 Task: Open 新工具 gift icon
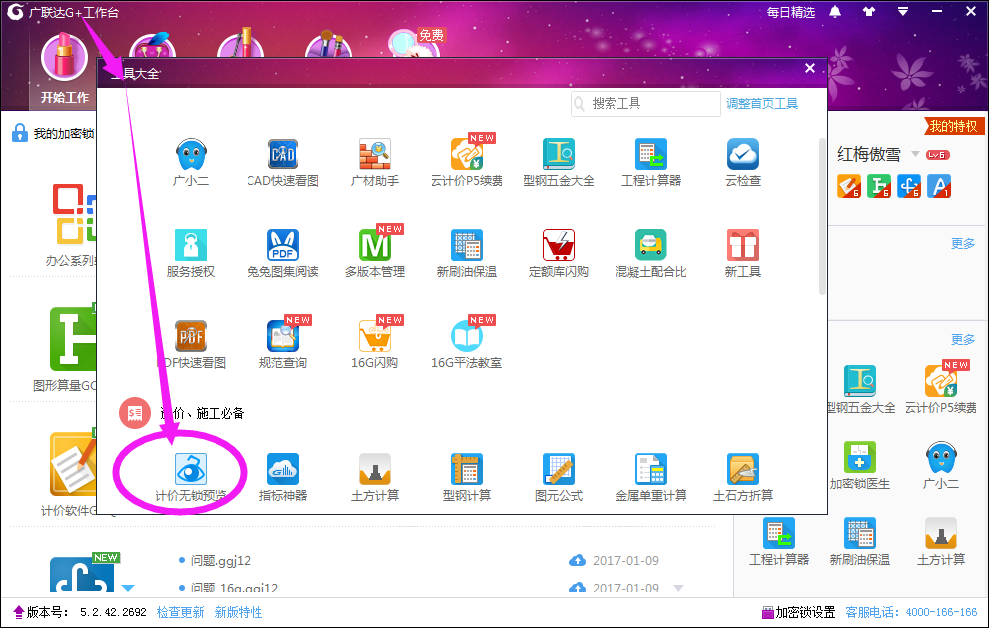point(743,253)
